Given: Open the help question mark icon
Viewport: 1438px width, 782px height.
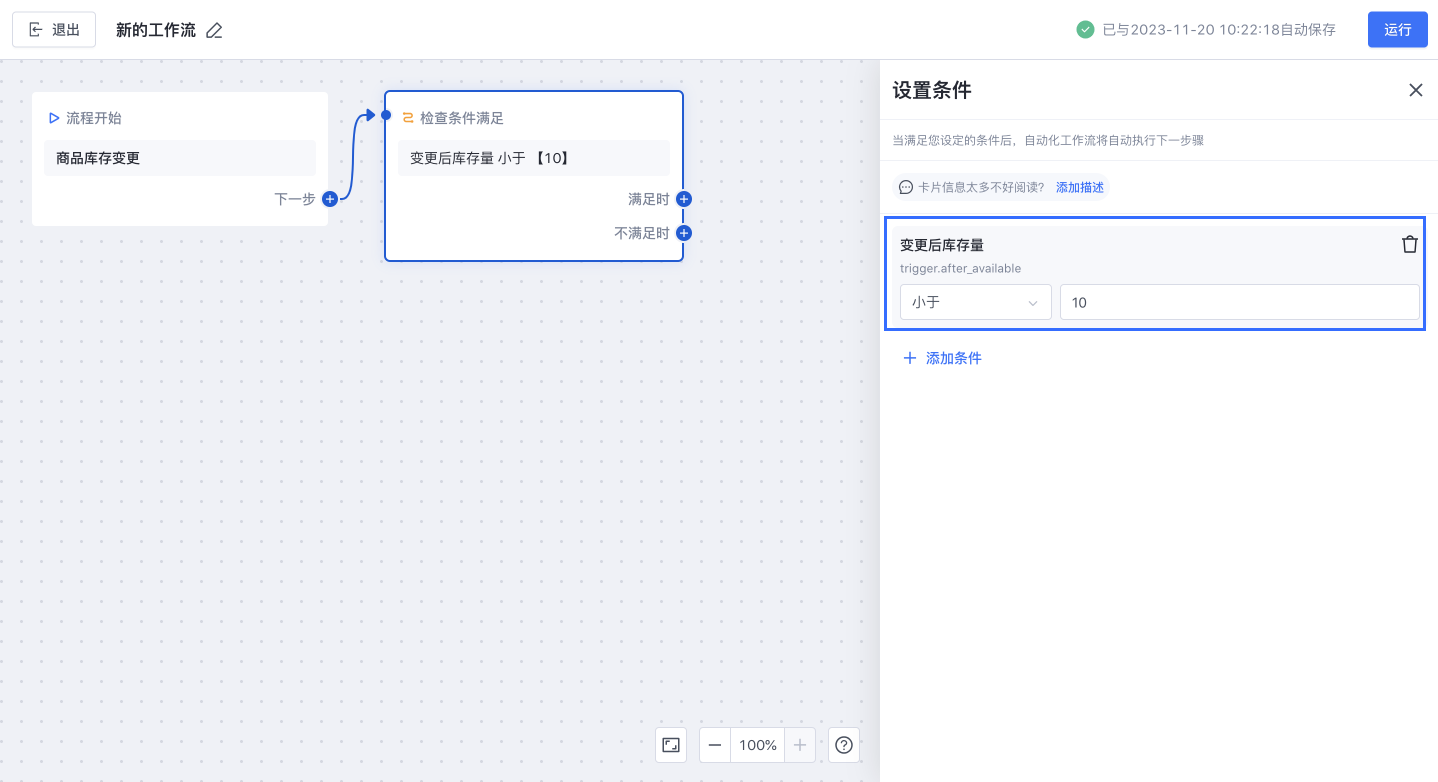Looking at the screenshot, I should [x=844, y=745].
